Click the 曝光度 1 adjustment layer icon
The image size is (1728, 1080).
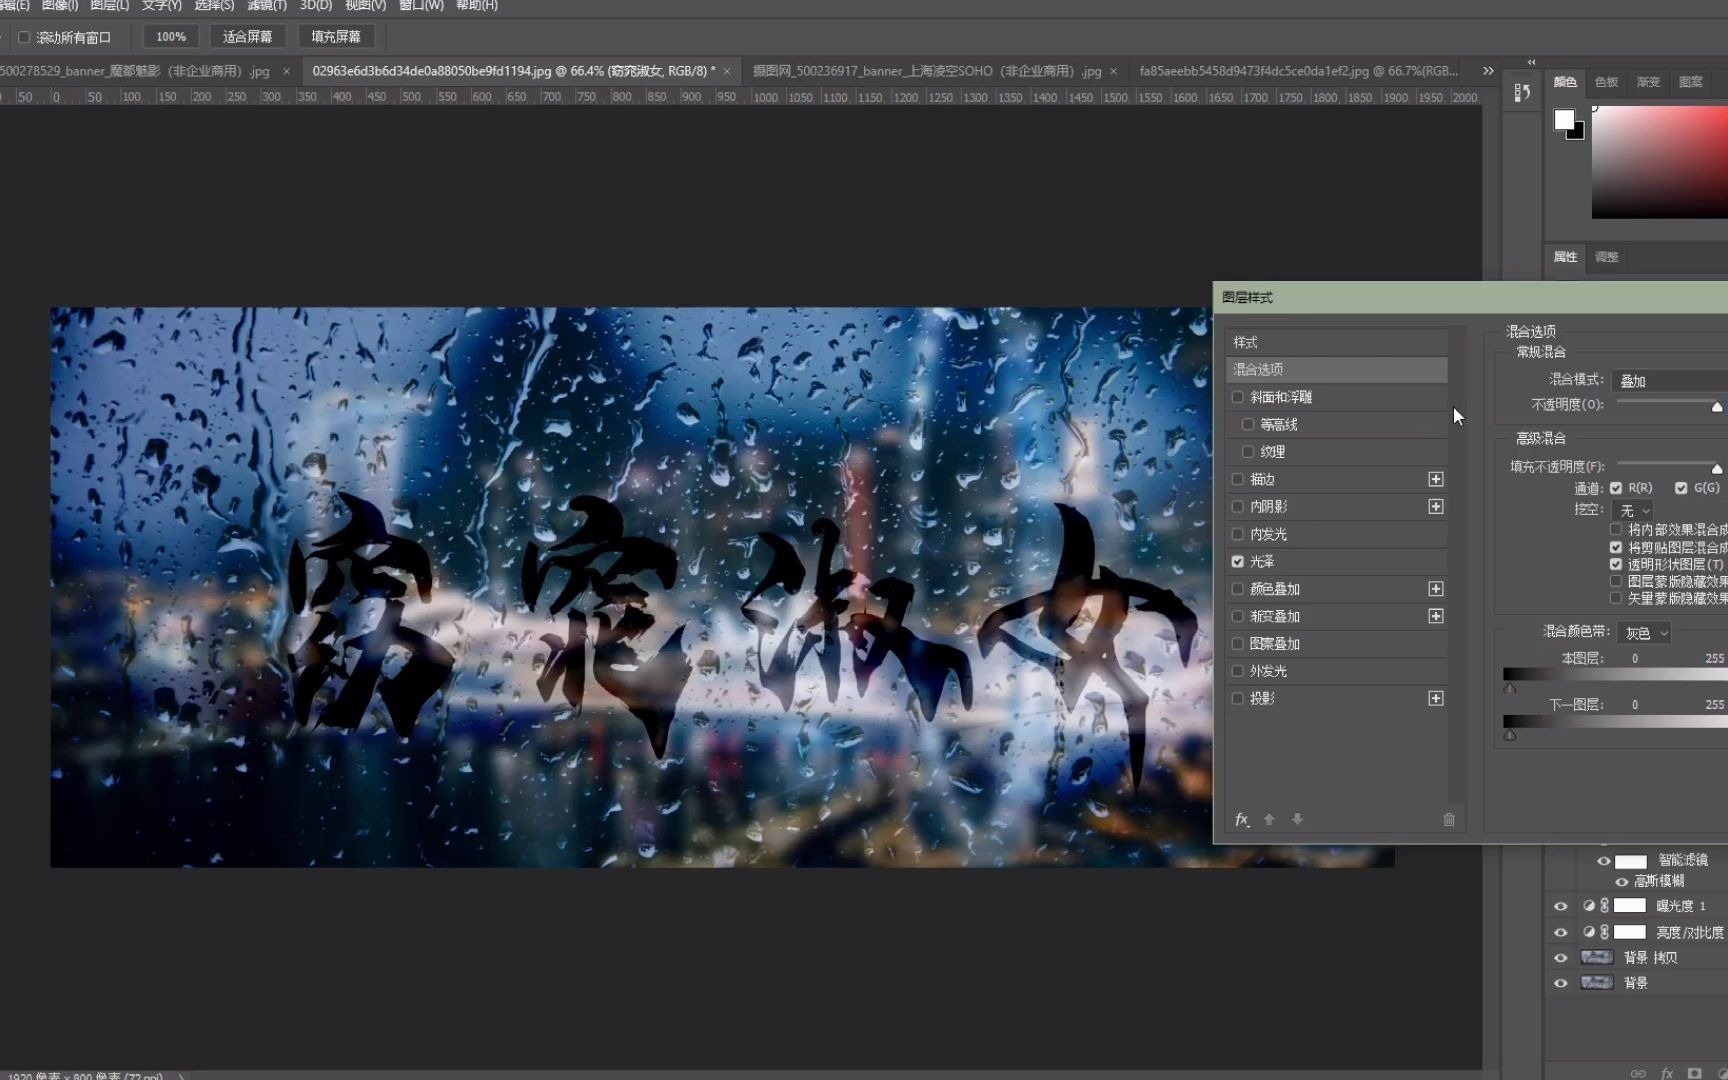[x=1589, y=906]
